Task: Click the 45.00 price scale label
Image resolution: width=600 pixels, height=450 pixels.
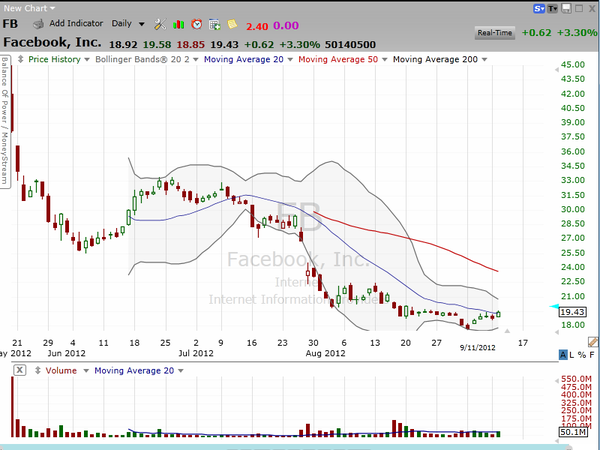Action: click(x=572, y=65)
